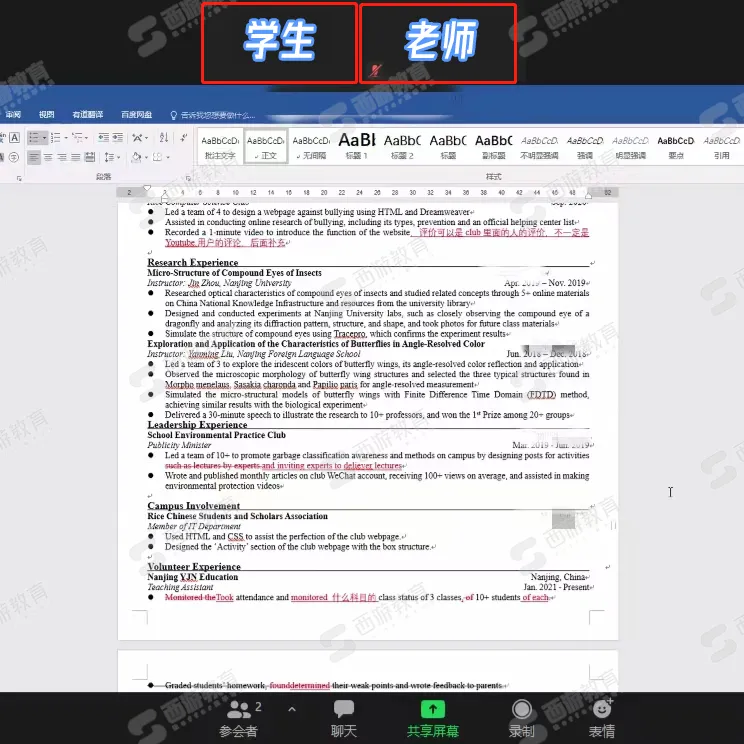Apply the 正文 style
744x744 pixels.
pyautogui.click(x=266, y=147)
